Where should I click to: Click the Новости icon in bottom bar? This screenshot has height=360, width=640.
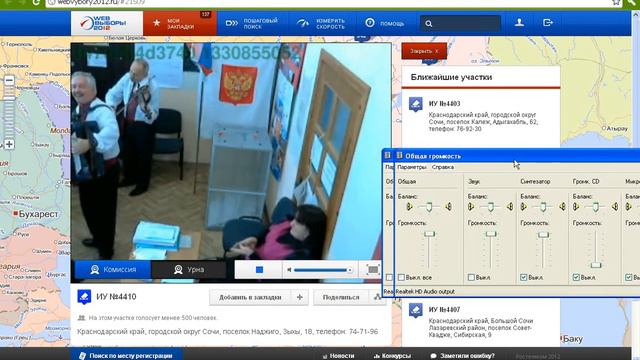pos(325,356)
